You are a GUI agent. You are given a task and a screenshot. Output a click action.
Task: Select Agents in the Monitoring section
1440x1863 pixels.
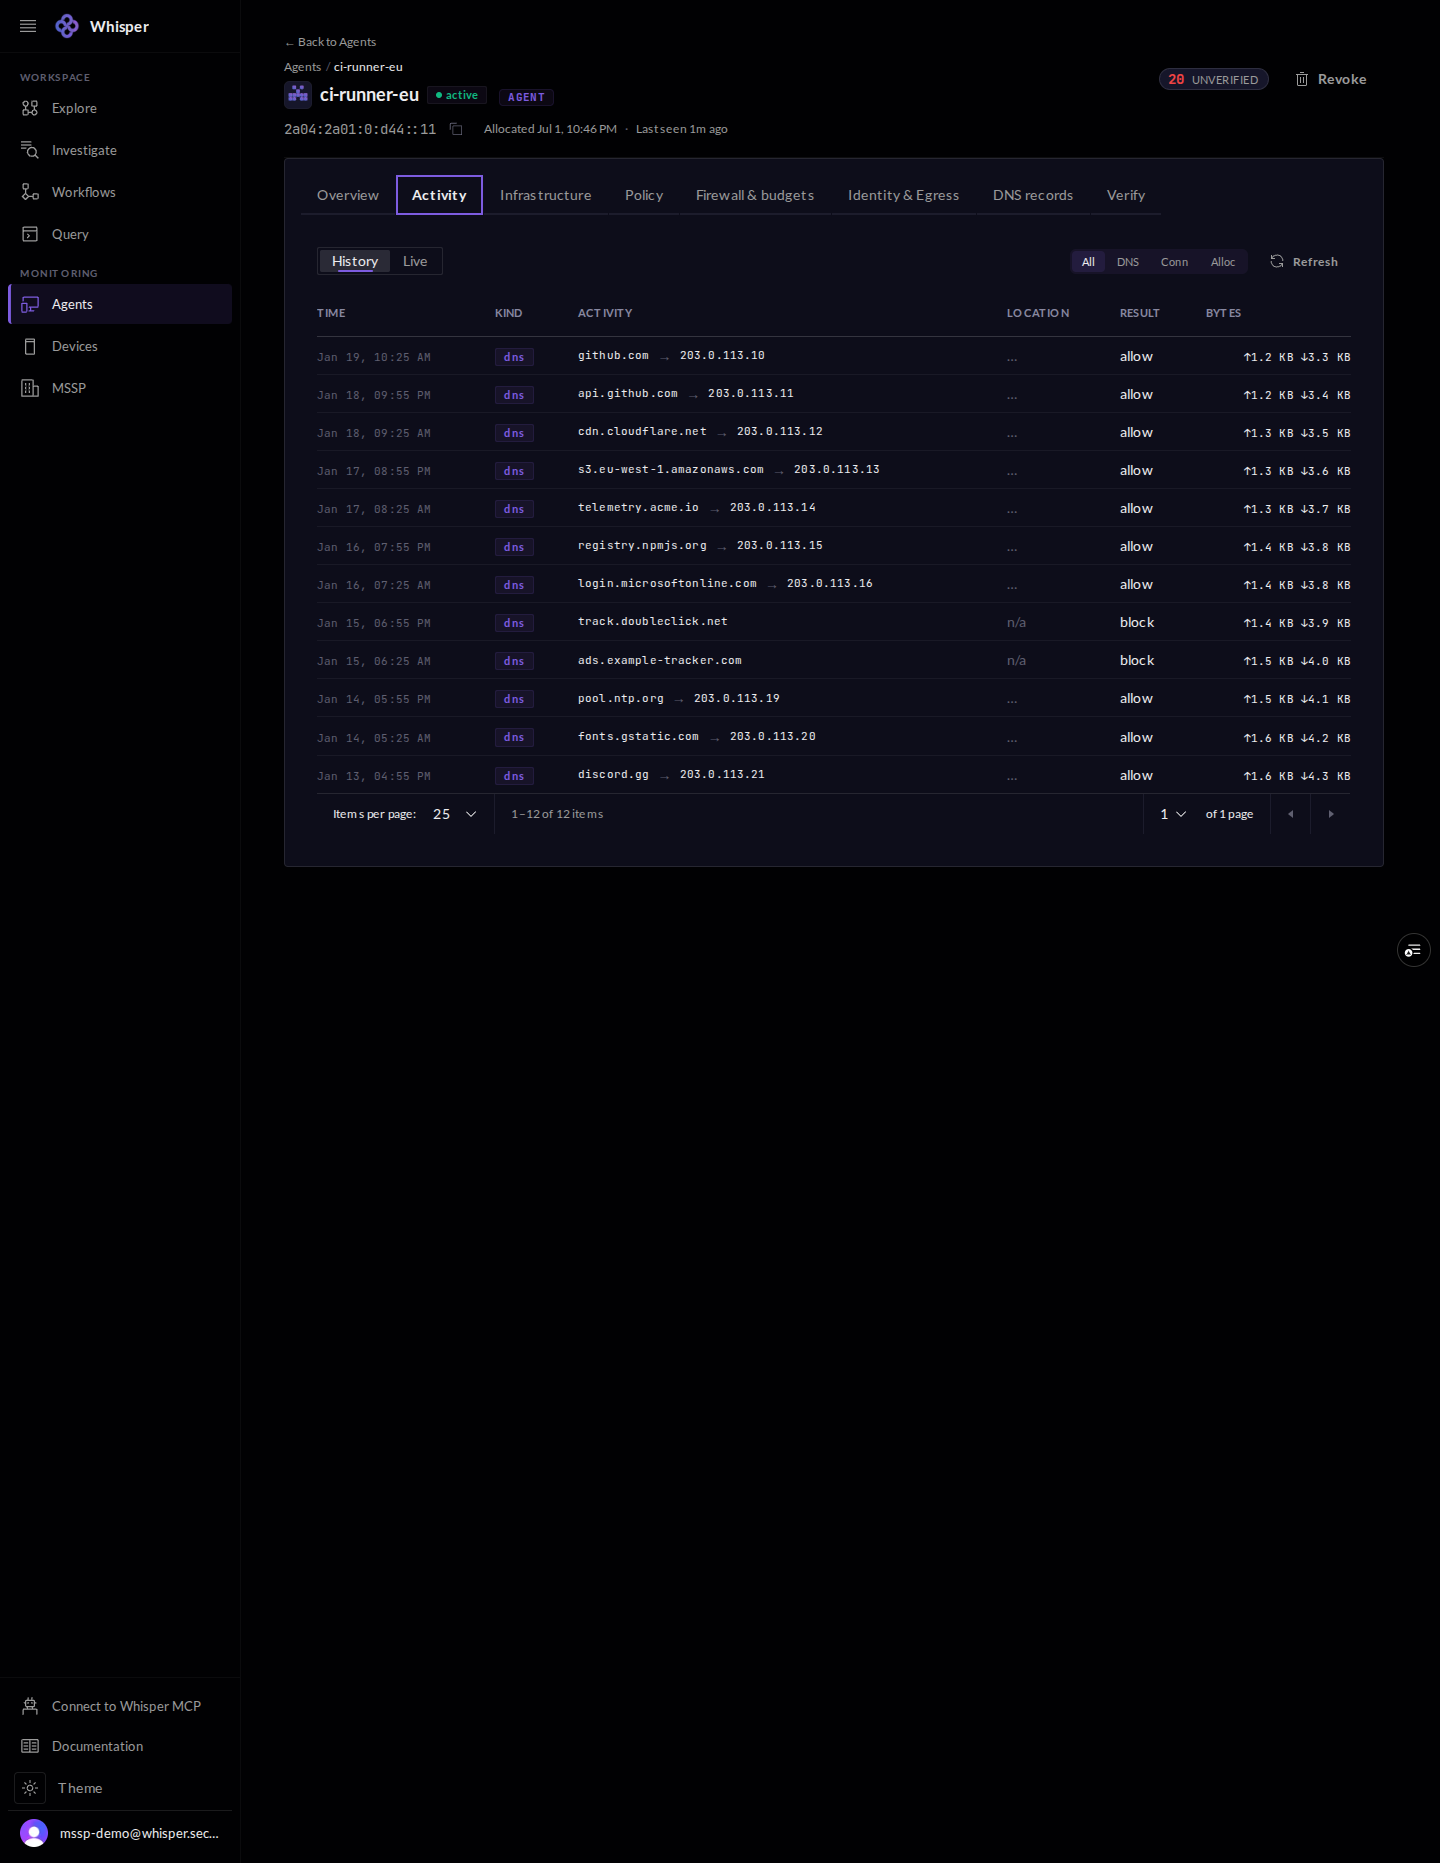[120, 304]
